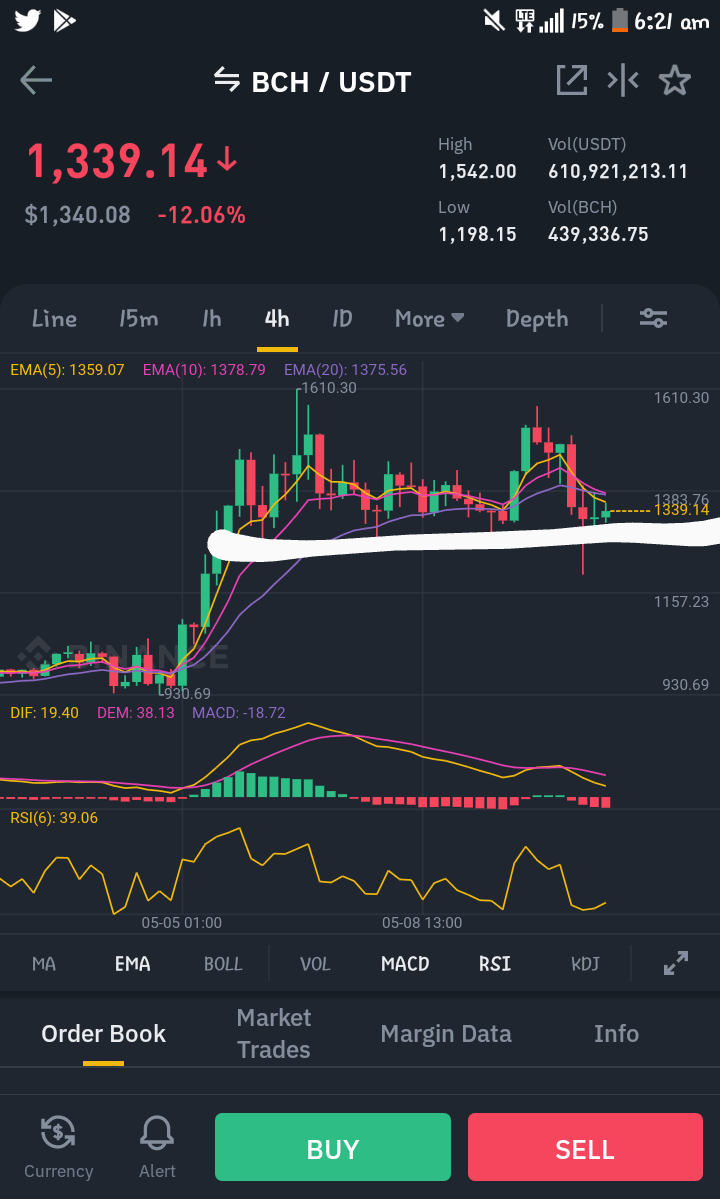Tap the red SELL button
The width and height of the screenshot is (720, 1199).
coord(585,1147)
